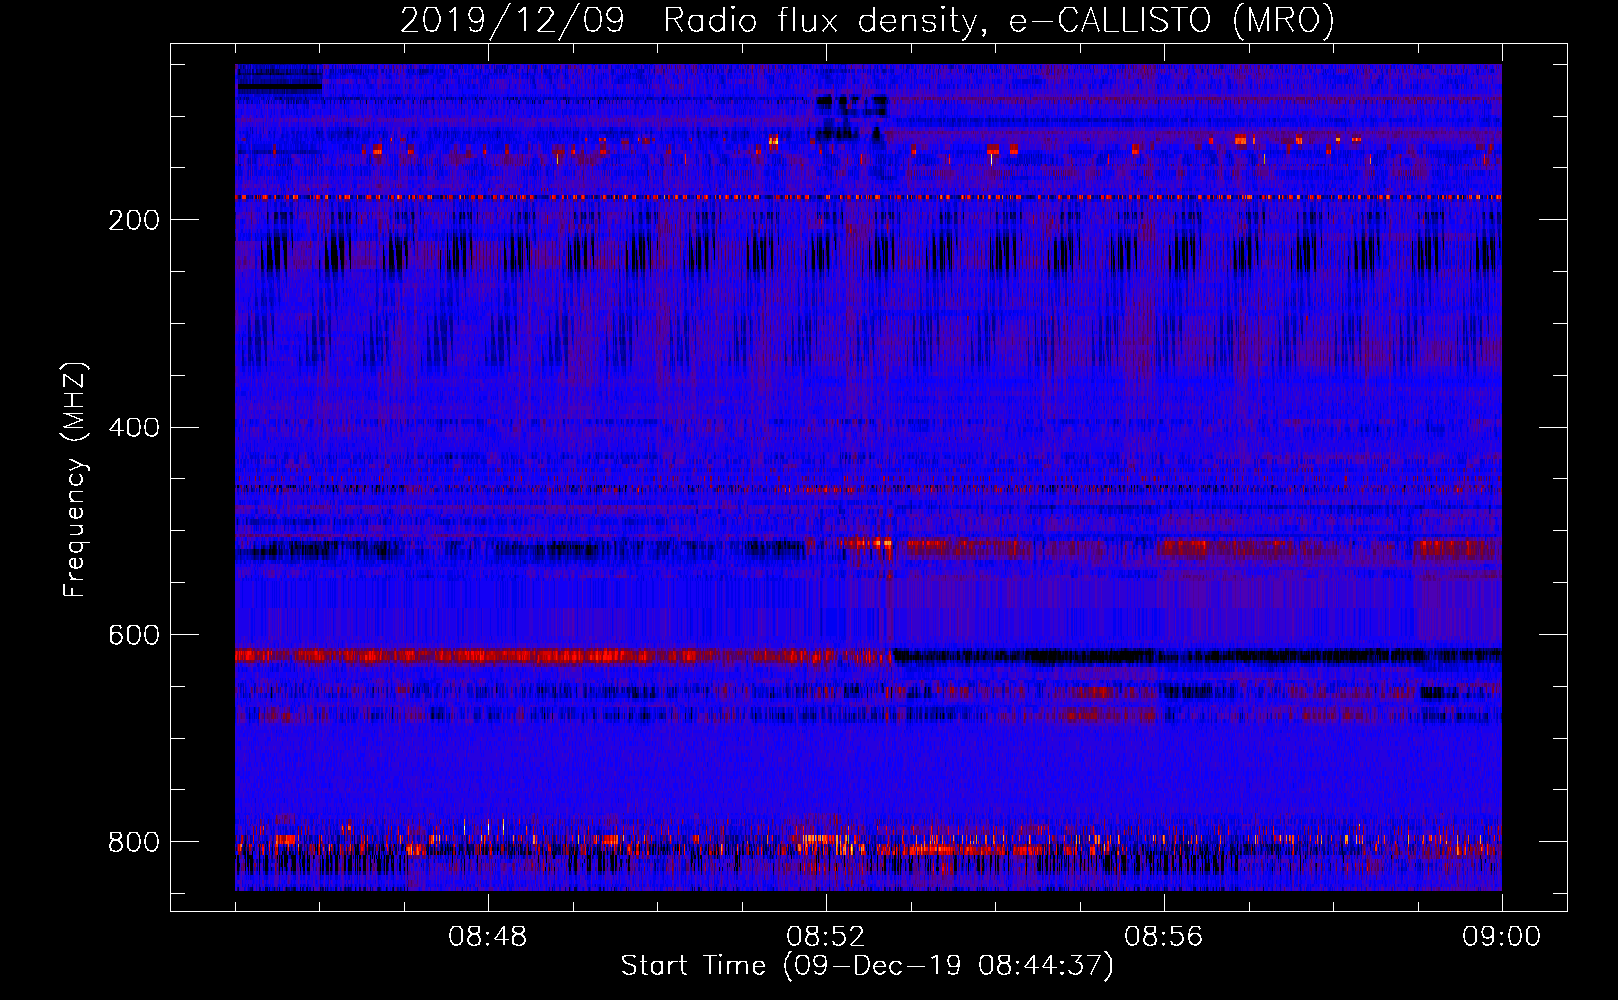Select the 'Frequency (MHZ)' axis label
This screenshot has width=1618, height=1000.
(75, 479)
